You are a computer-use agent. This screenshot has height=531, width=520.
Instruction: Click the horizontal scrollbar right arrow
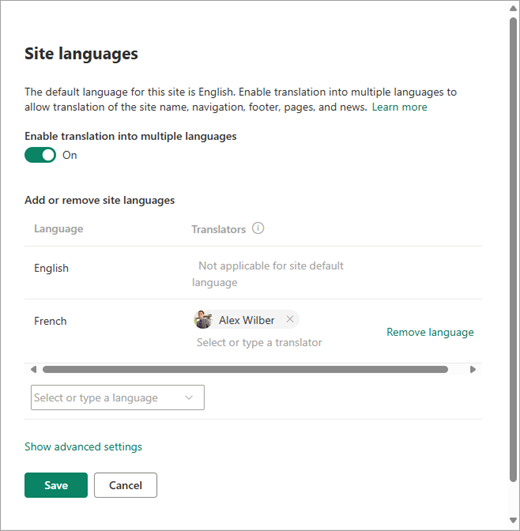[x=473, y=369]
